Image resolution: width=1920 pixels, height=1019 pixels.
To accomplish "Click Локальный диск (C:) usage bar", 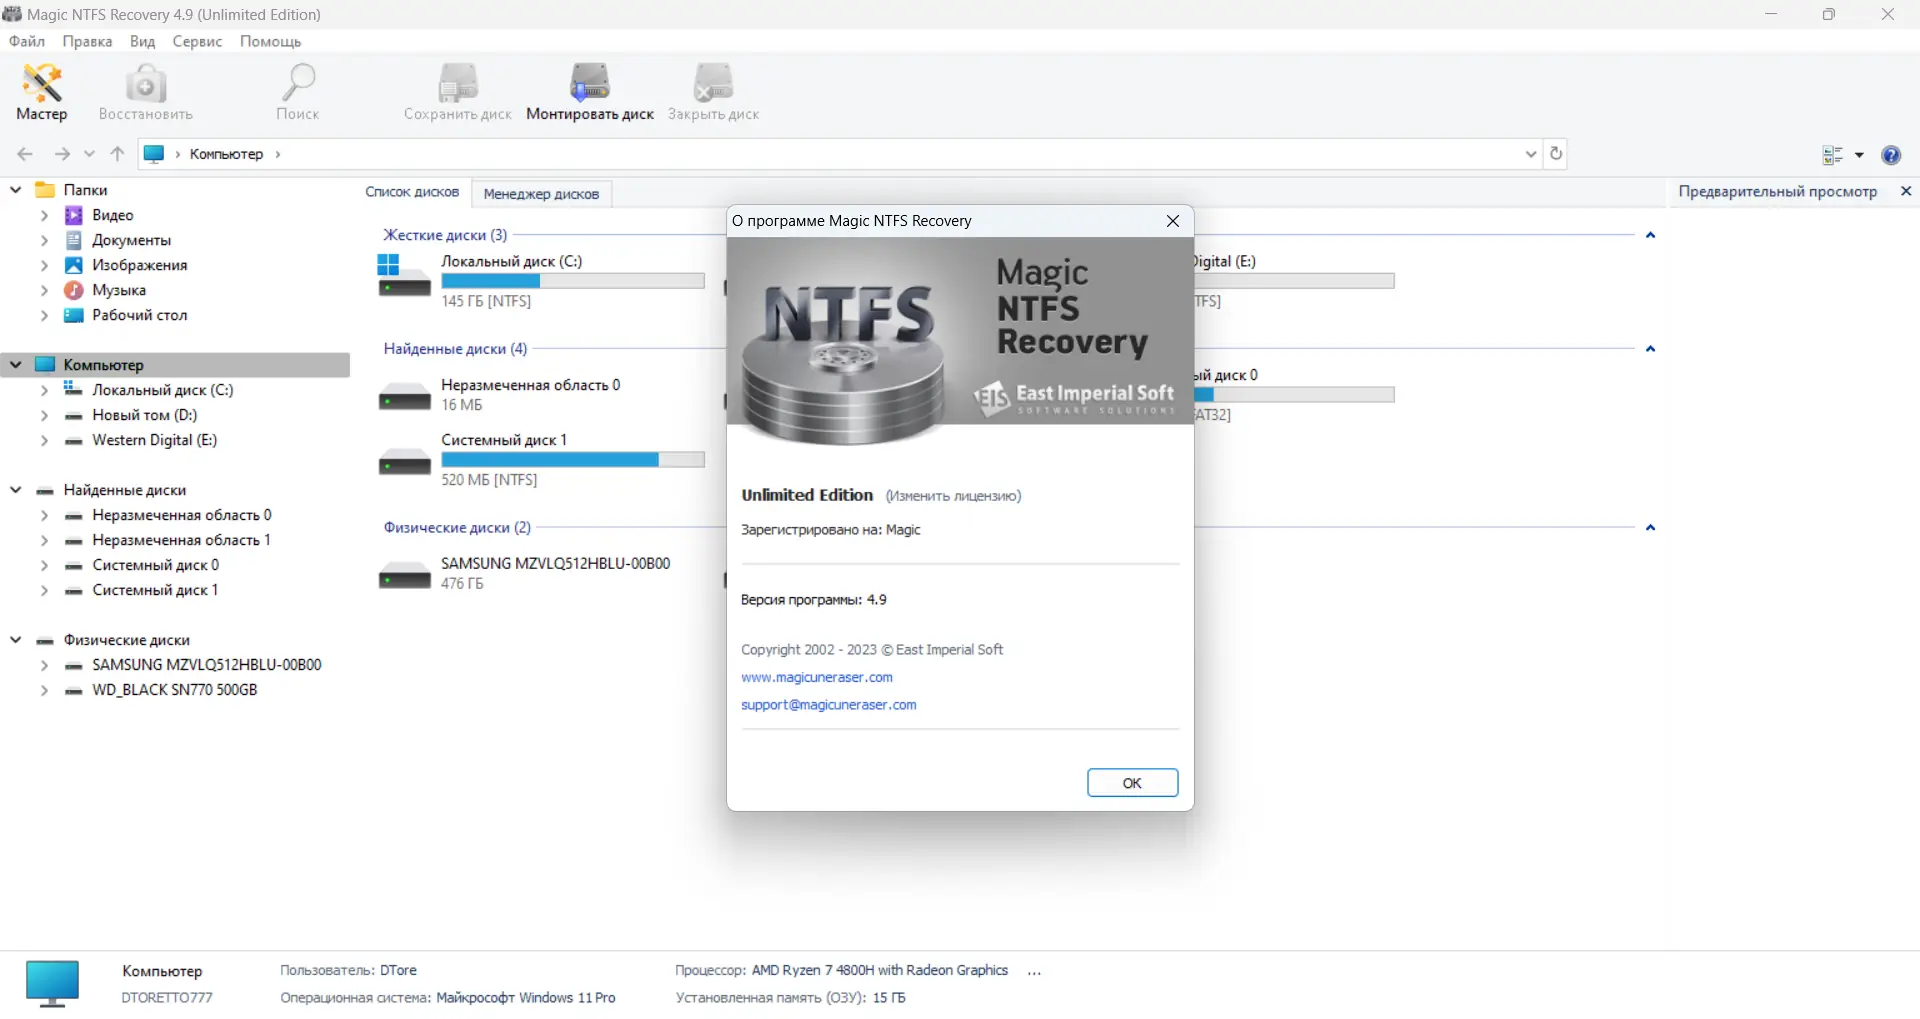I will pyautogui.click(x=573, y=281).
